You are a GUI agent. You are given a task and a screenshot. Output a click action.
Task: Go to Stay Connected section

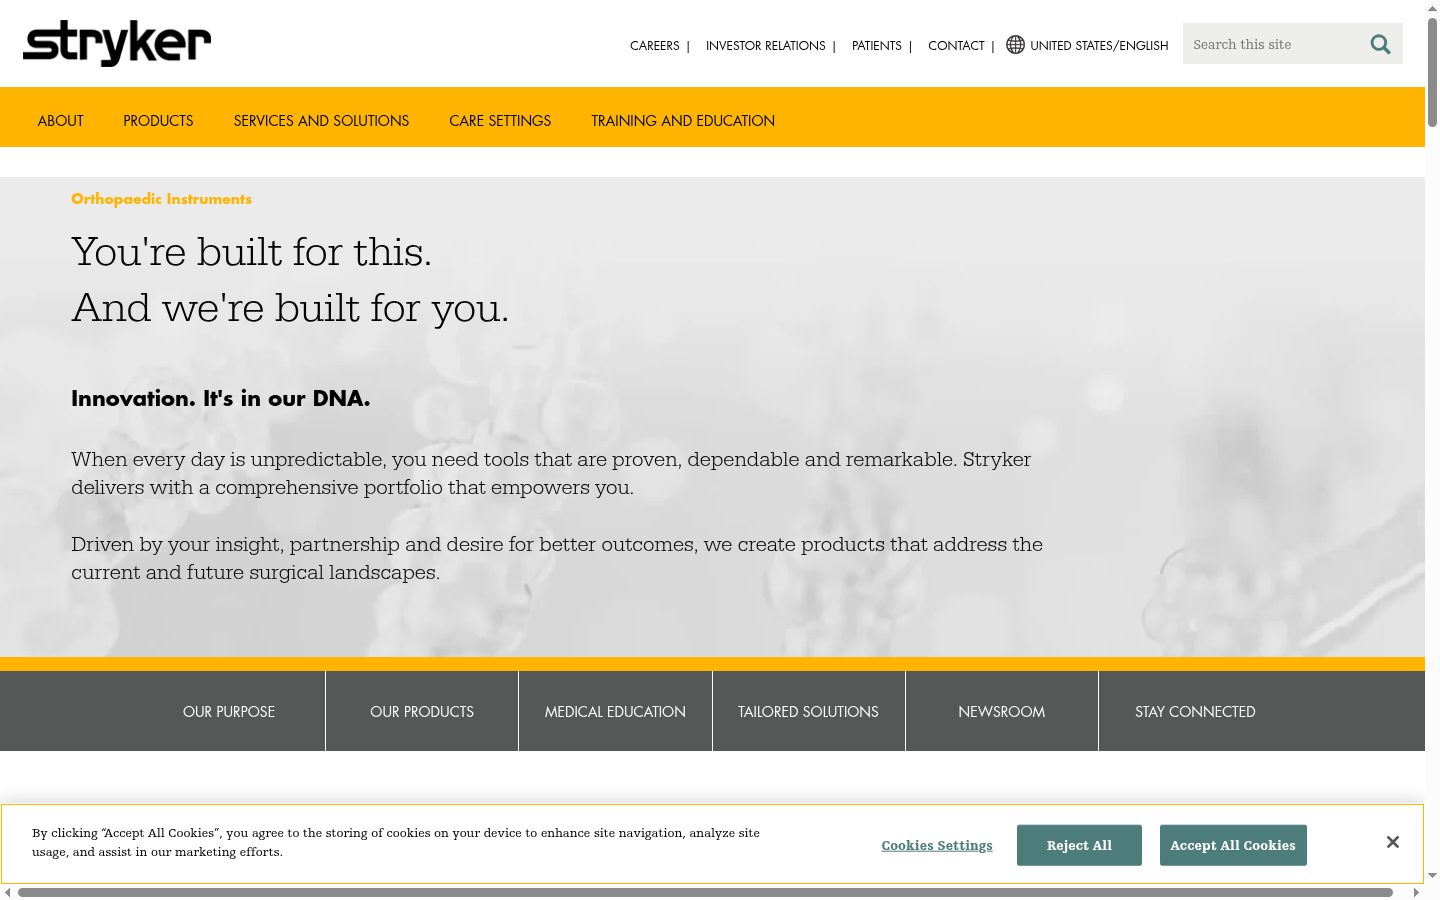[x=1195, y=711]
